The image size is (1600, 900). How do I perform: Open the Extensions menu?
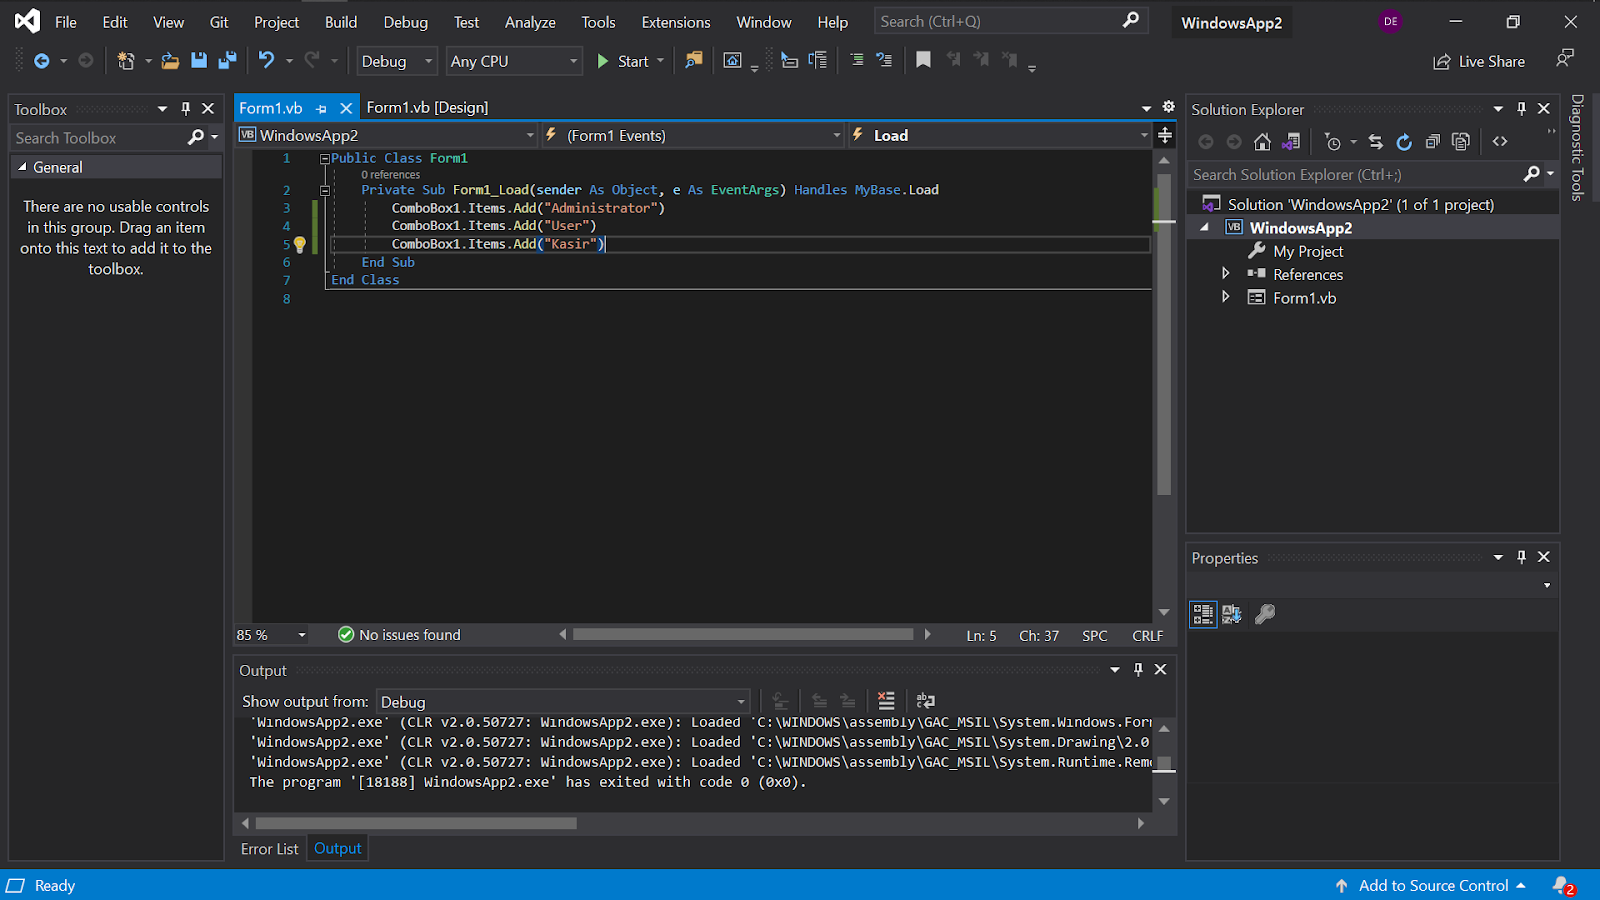click(676, 22)
